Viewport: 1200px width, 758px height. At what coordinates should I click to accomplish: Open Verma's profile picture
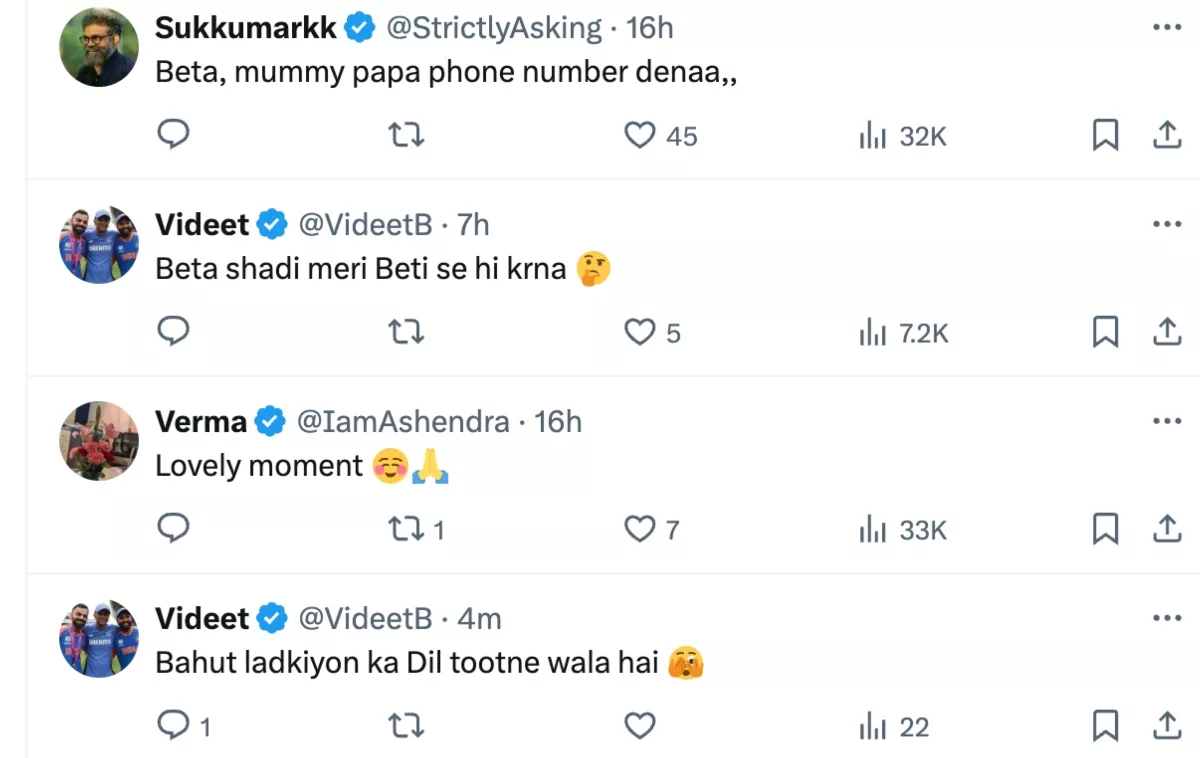pos(98,440)
